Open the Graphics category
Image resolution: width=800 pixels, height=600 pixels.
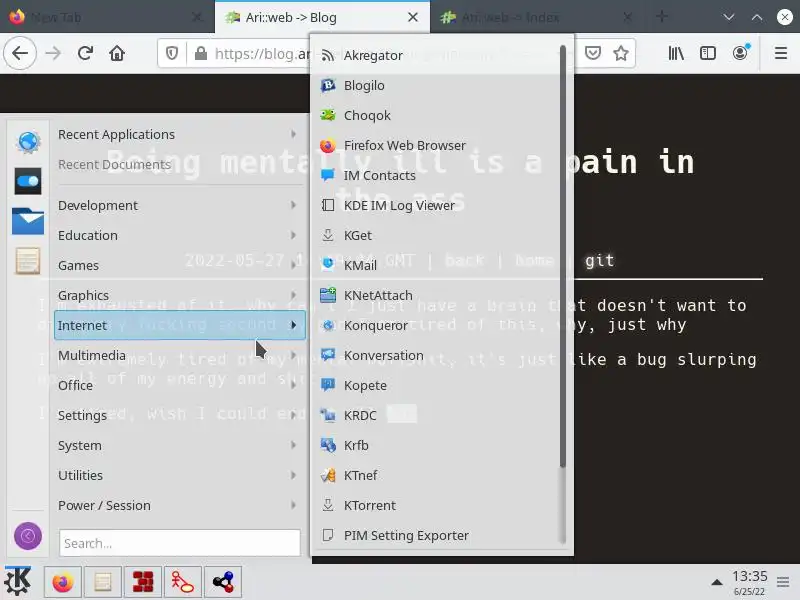click(x=180, y=295)
